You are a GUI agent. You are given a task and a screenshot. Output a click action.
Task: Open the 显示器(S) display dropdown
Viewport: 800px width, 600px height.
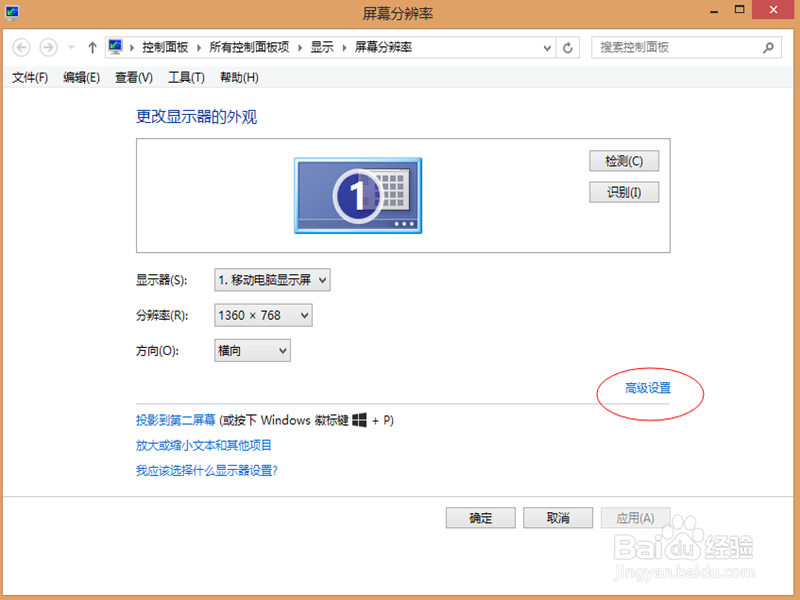tap(272, 280)
